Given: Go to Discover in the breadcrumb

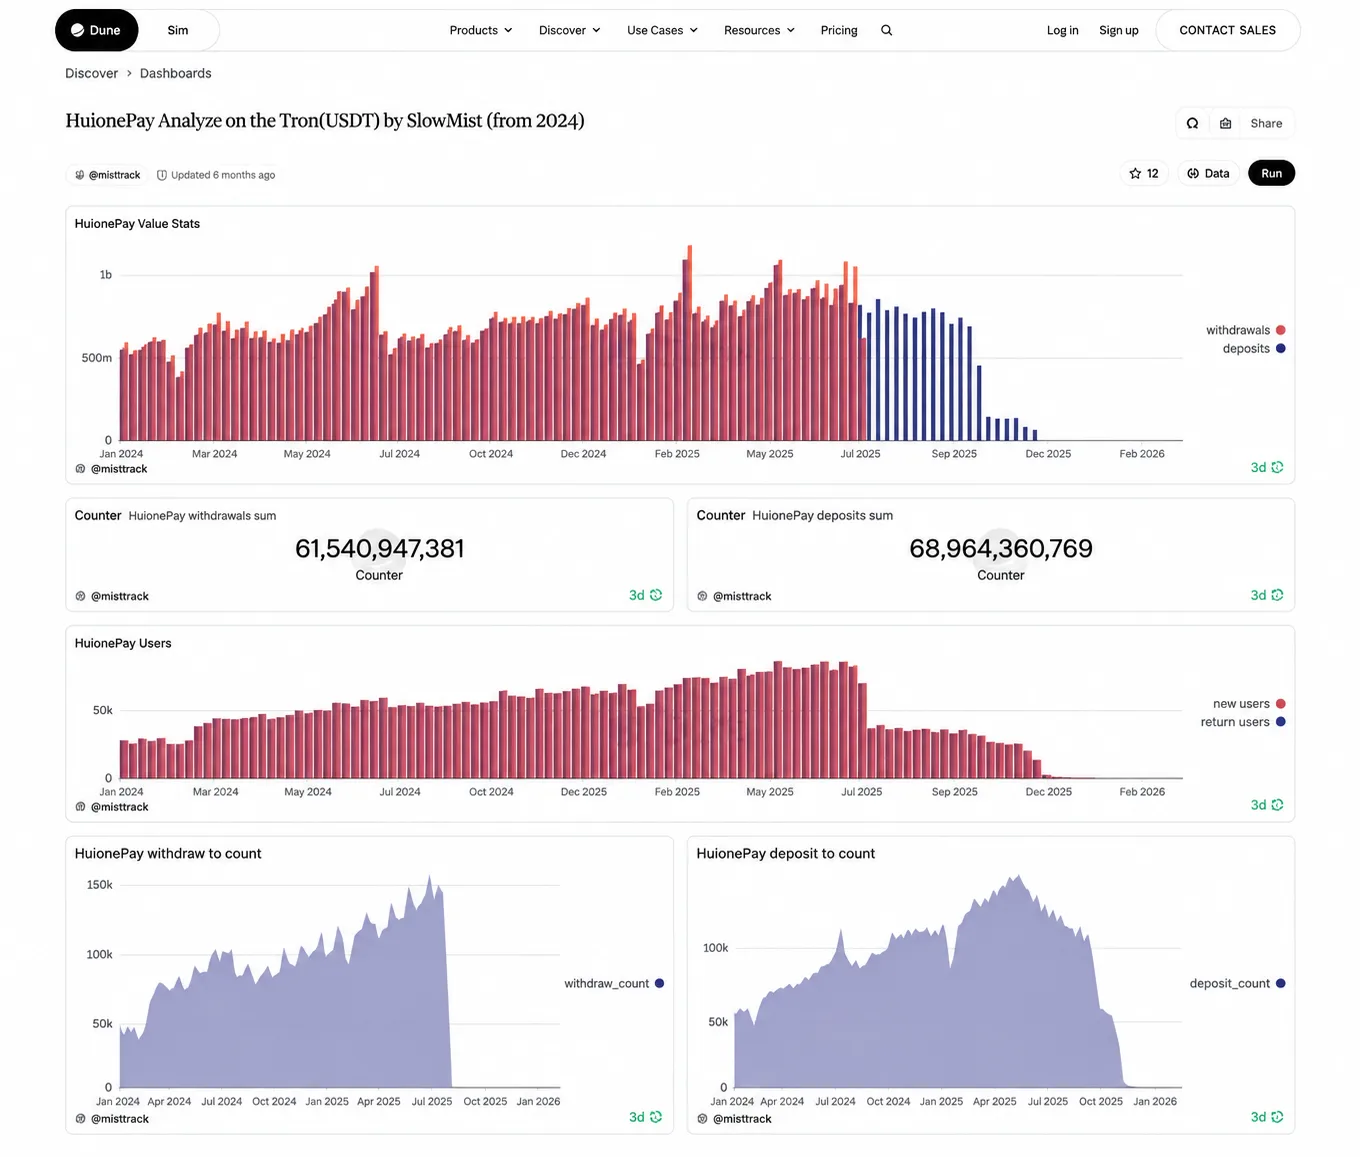Looking at the screenshot, I should [91, 73].
